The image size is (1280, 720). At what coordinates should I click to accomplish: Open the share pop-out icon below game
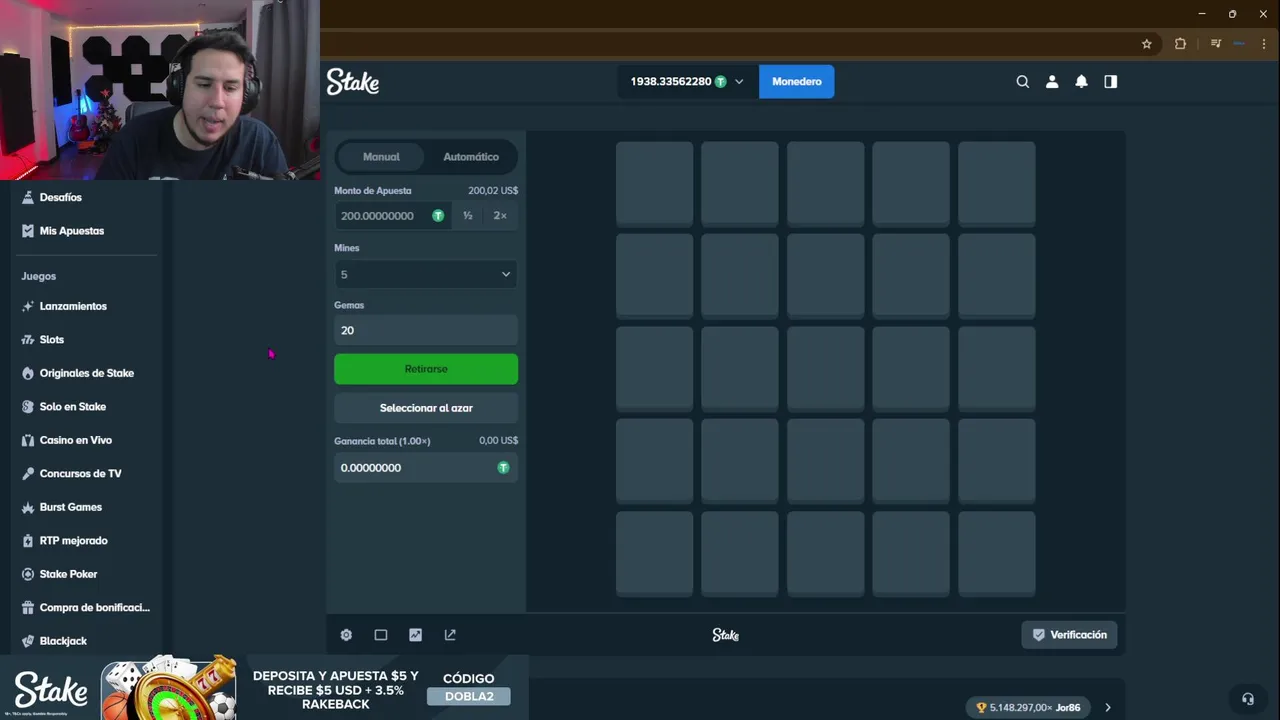450,635
